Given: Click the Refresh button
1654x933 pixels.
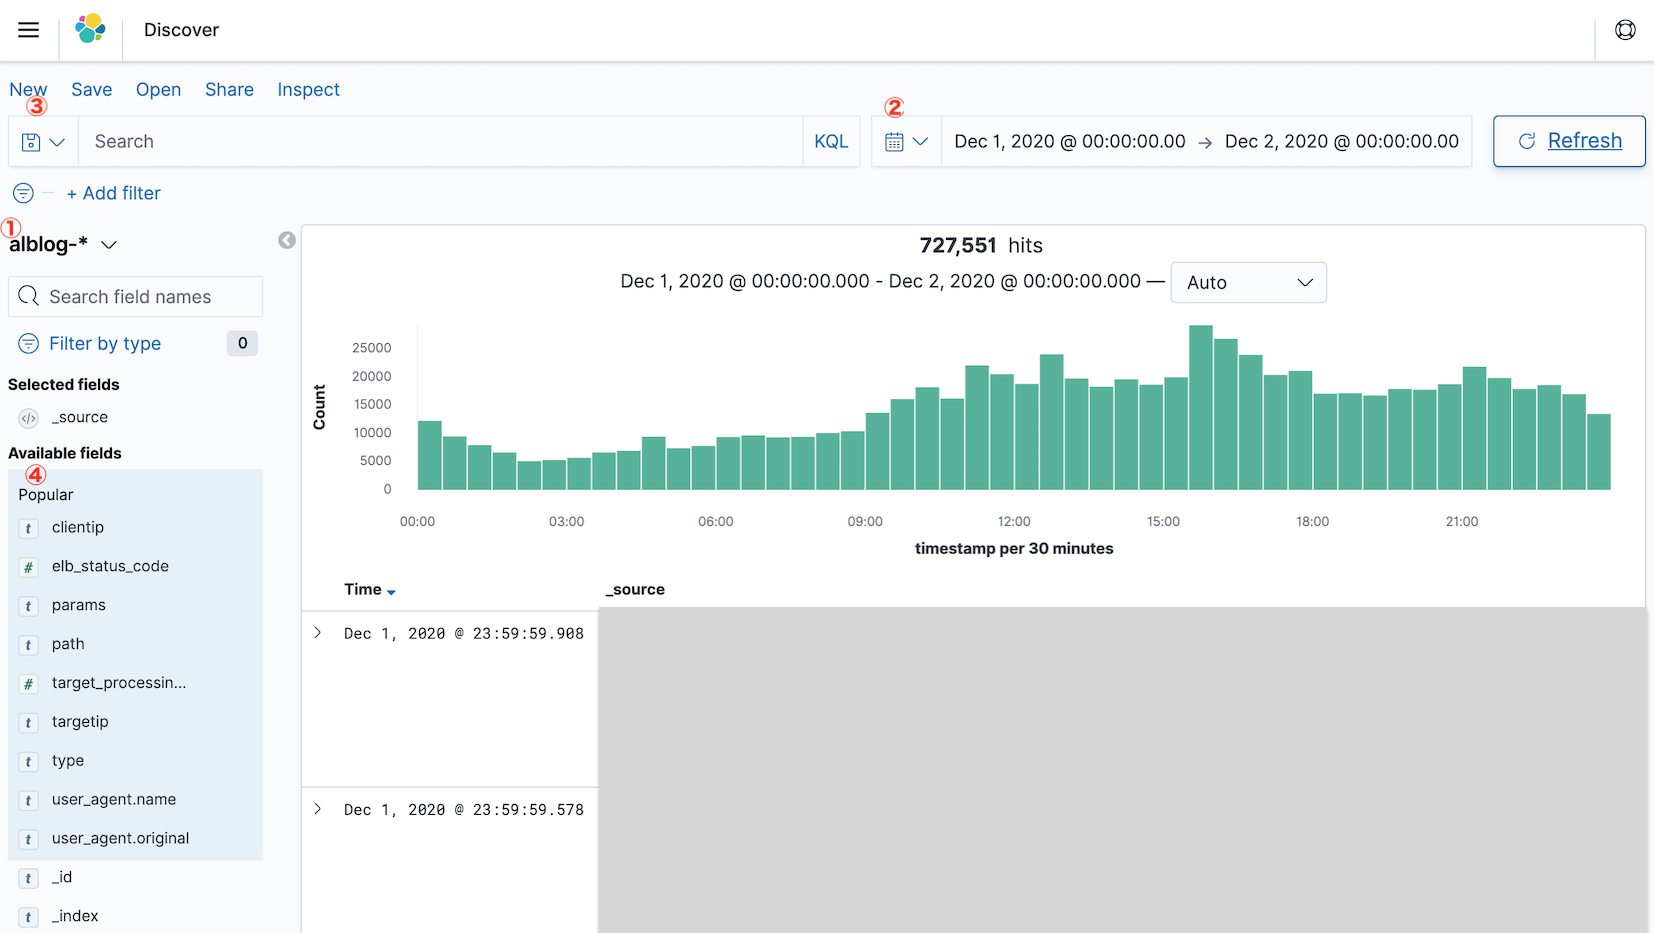Looking at the screenshot, I should (x=1569, y=141).
